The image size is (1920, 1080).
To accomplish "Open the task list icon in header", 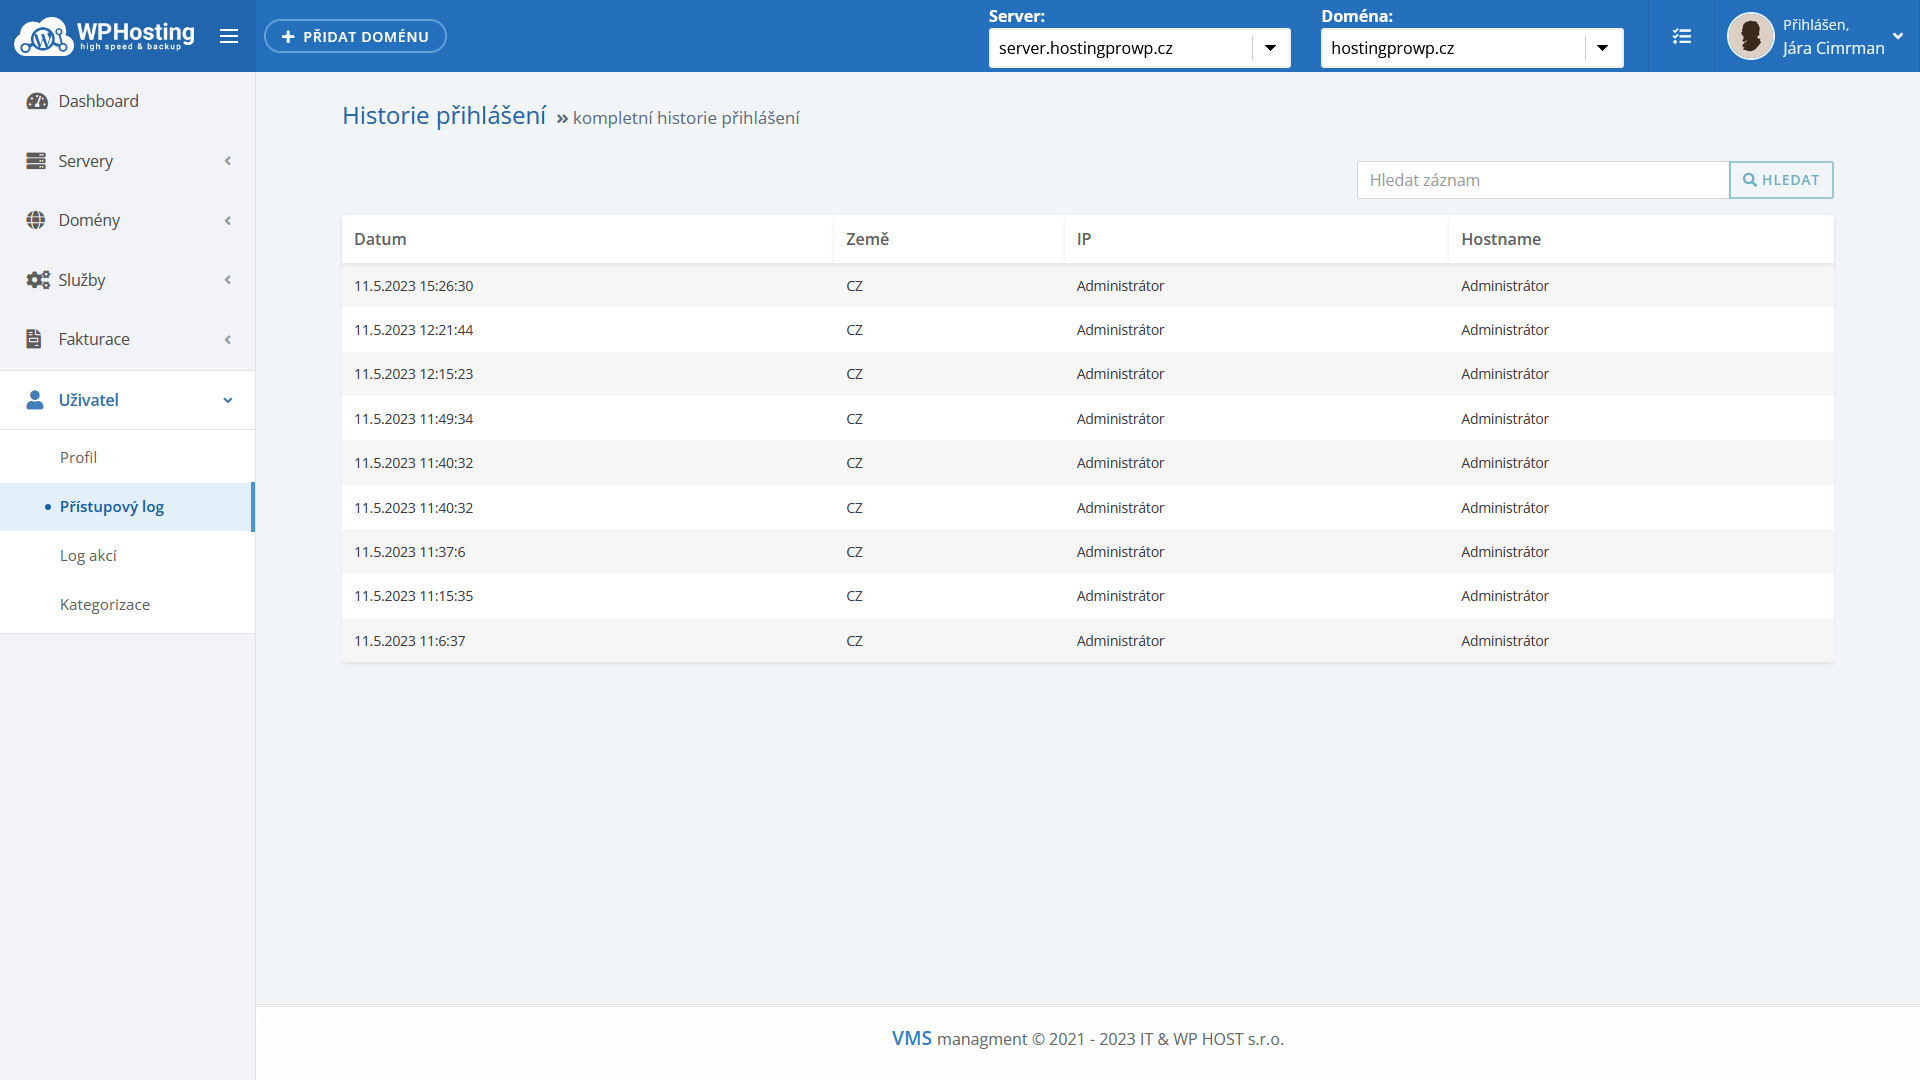I will pos(1682,36).
